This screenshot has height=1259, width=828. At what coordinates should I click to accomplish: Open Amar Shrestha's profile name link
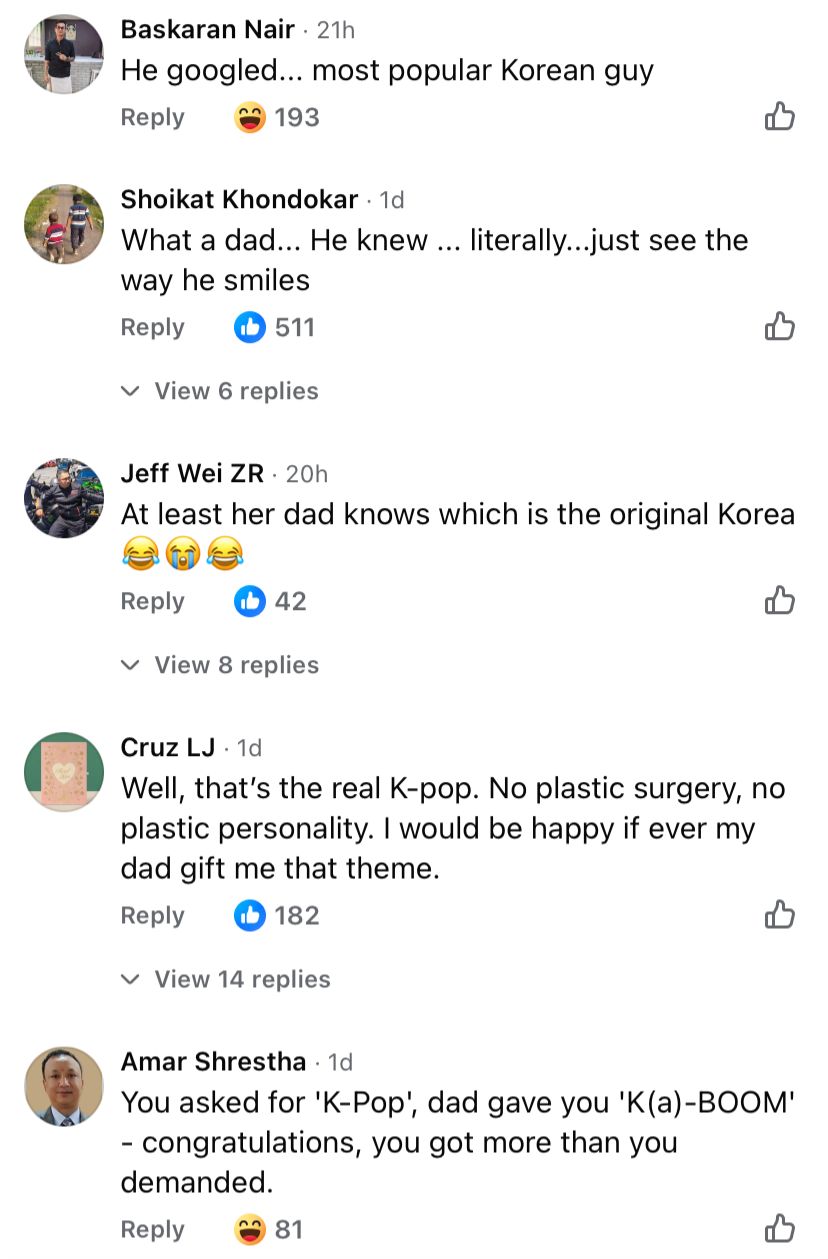click(213, 1062)
